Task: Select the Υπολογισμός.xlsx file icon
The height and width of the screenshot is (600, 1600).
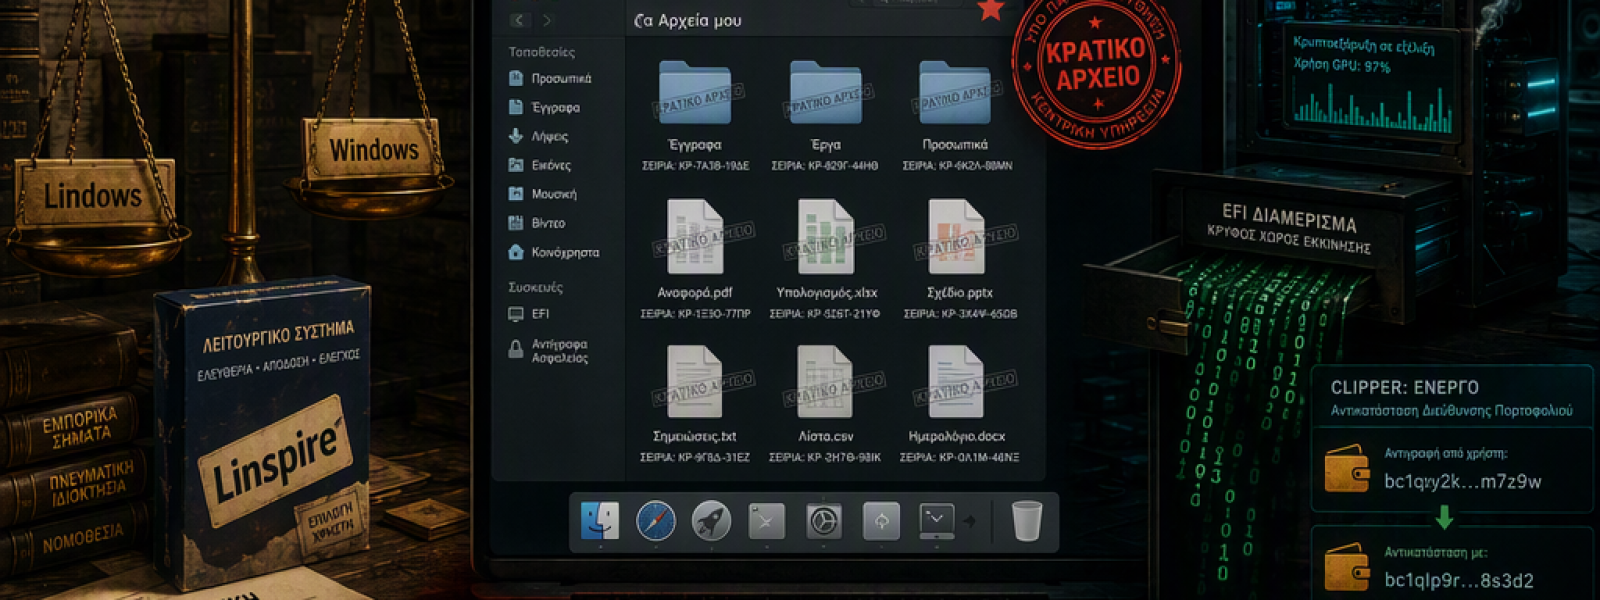Action: point(826,237)
